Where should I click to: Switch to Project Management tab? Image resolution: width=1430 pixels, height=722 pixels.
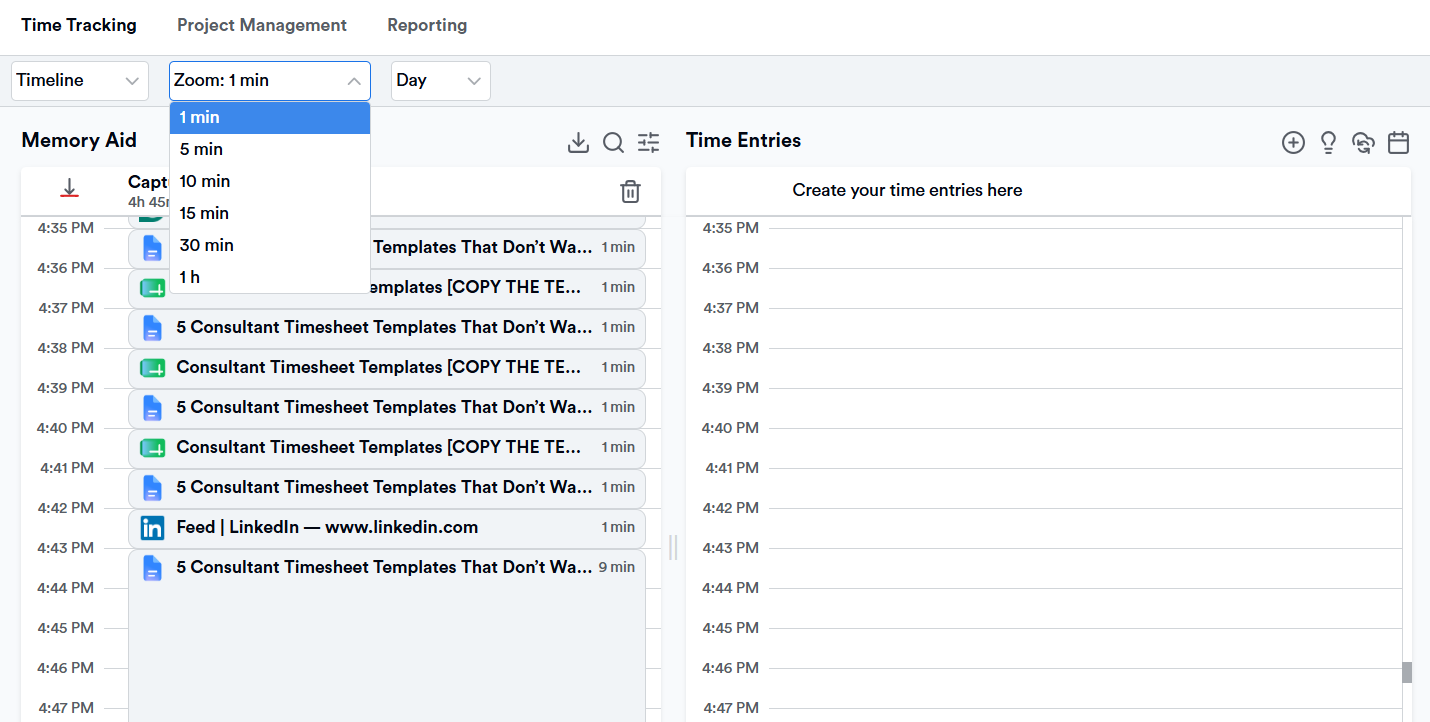[262, 25]
